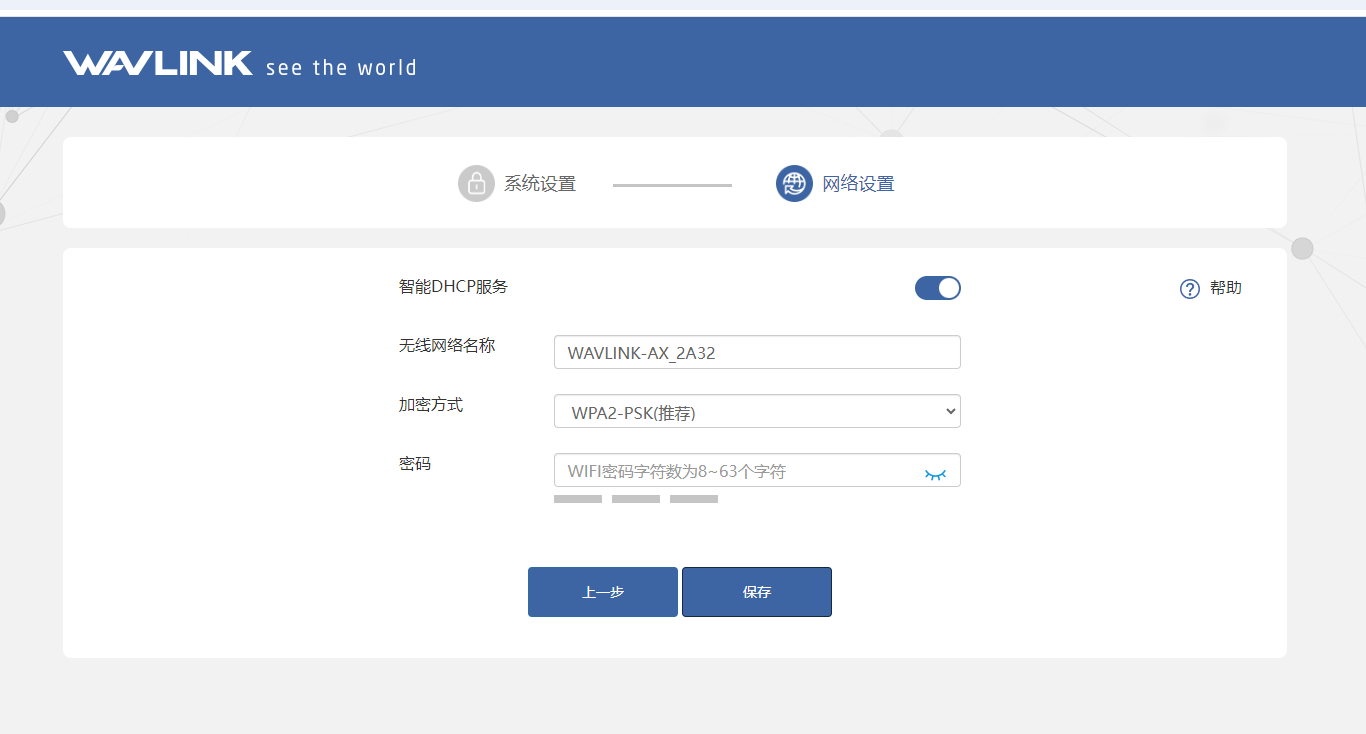Focus the WIFI 密码 input field

coord(735,471)
